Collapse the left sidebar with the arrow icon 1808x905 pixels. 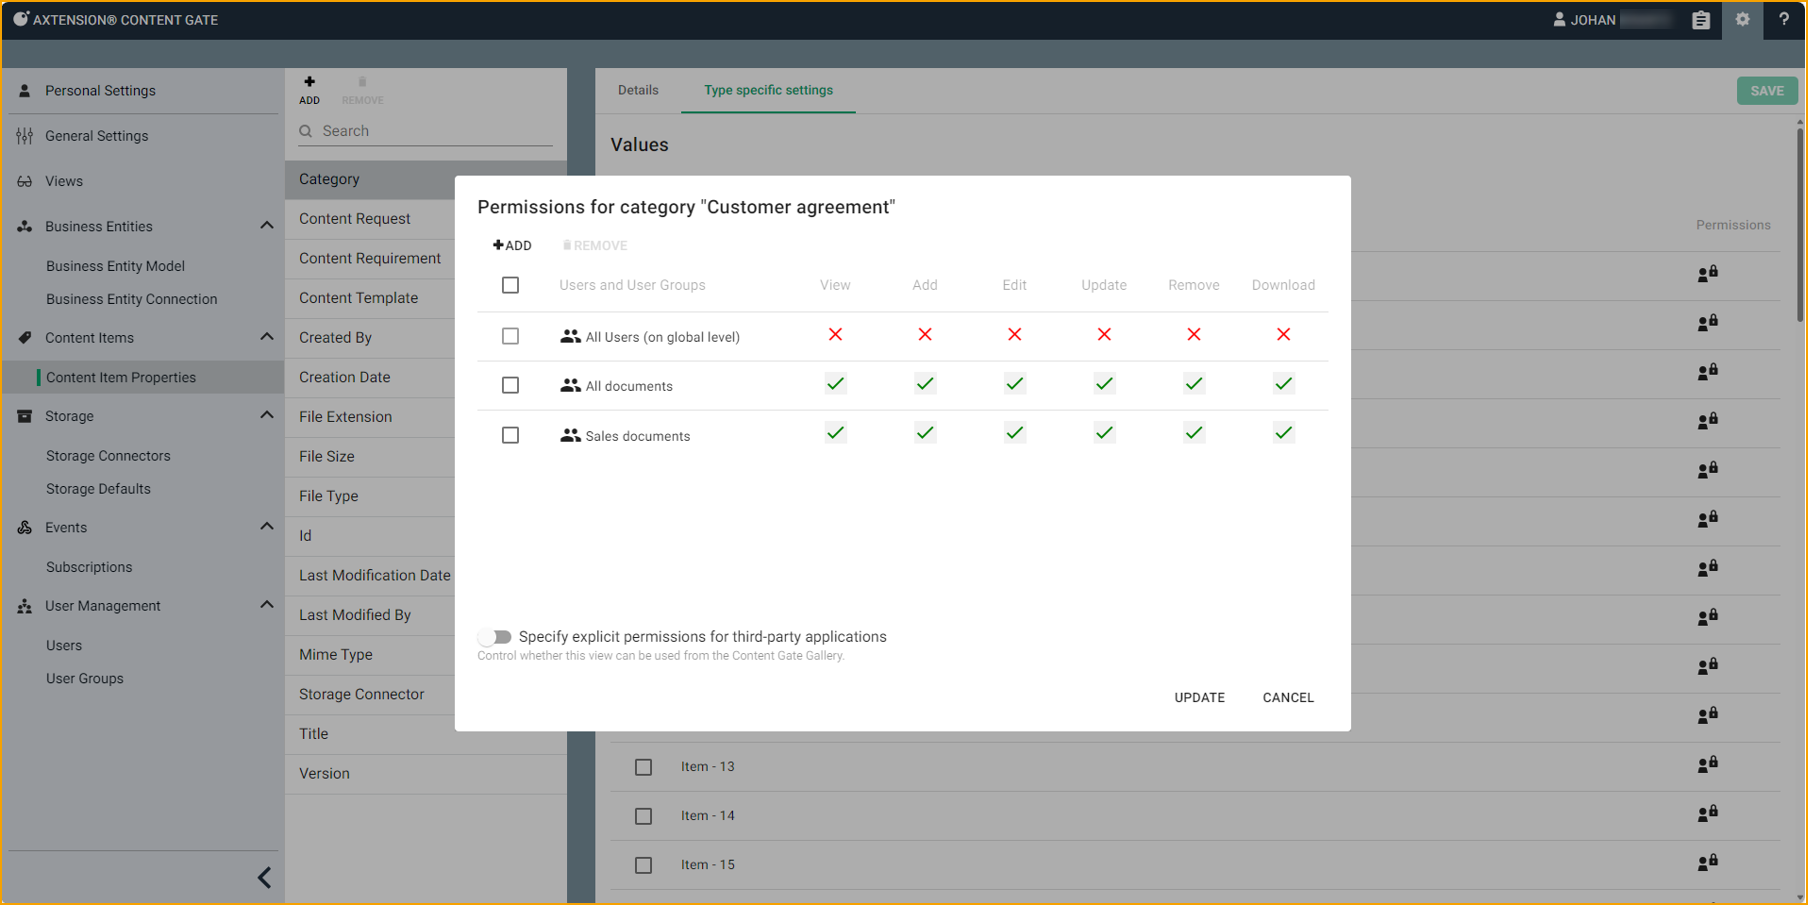pyautogui.click(x=264, y=878)
